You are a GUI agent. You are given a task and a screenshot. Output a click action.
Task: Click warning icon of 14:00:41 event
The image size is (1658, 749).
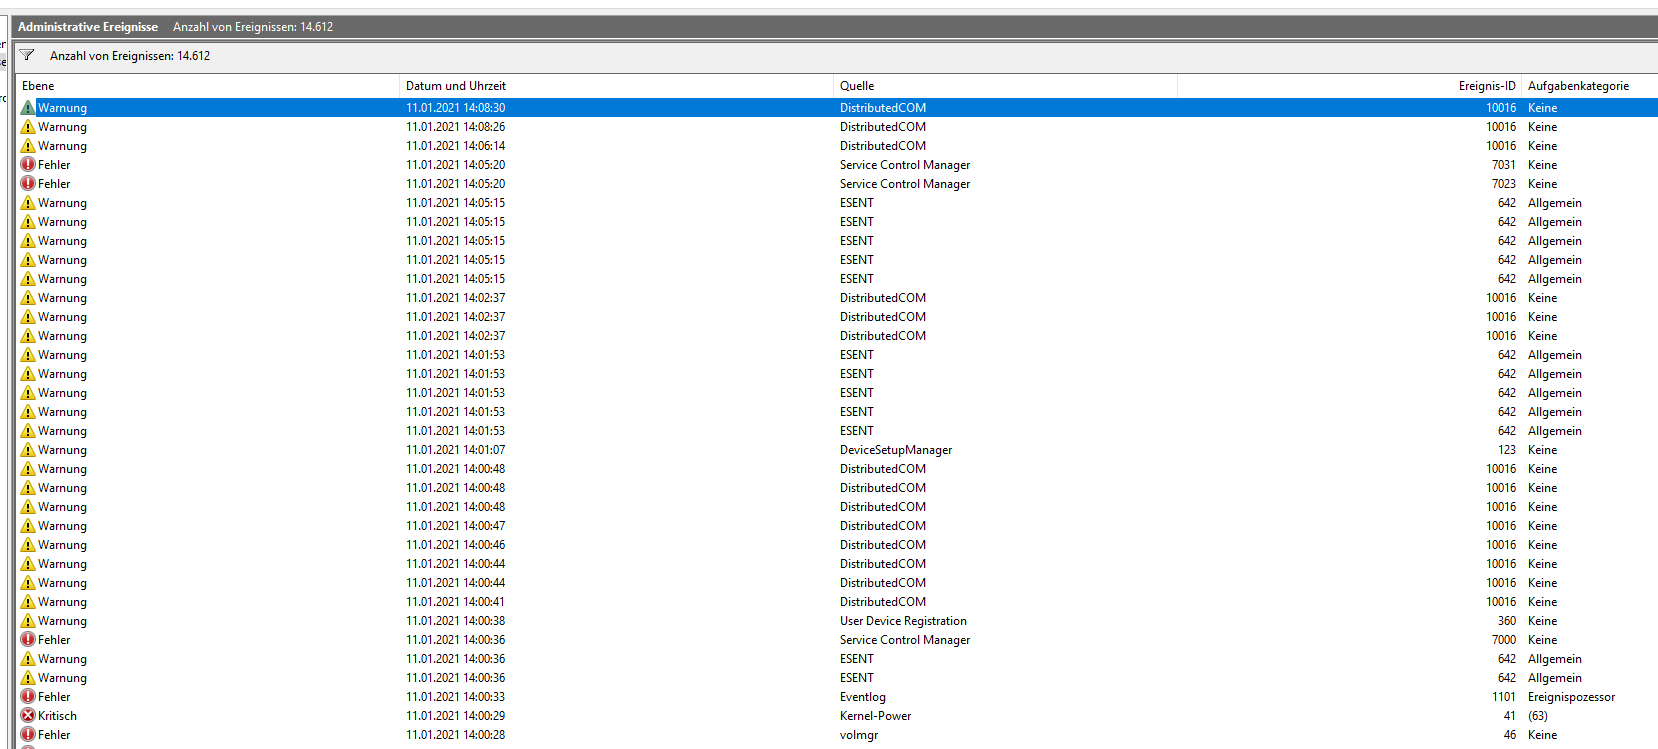click(x=28, y=601)
